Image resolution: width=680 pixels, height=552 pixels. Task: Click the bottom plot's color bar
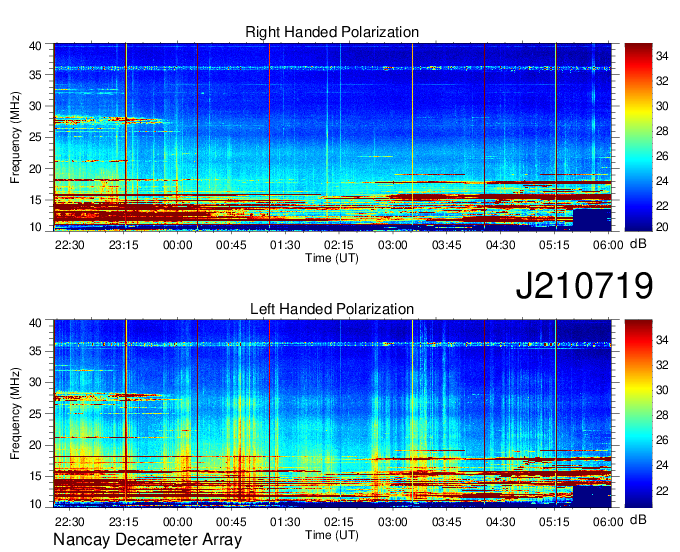638,414
